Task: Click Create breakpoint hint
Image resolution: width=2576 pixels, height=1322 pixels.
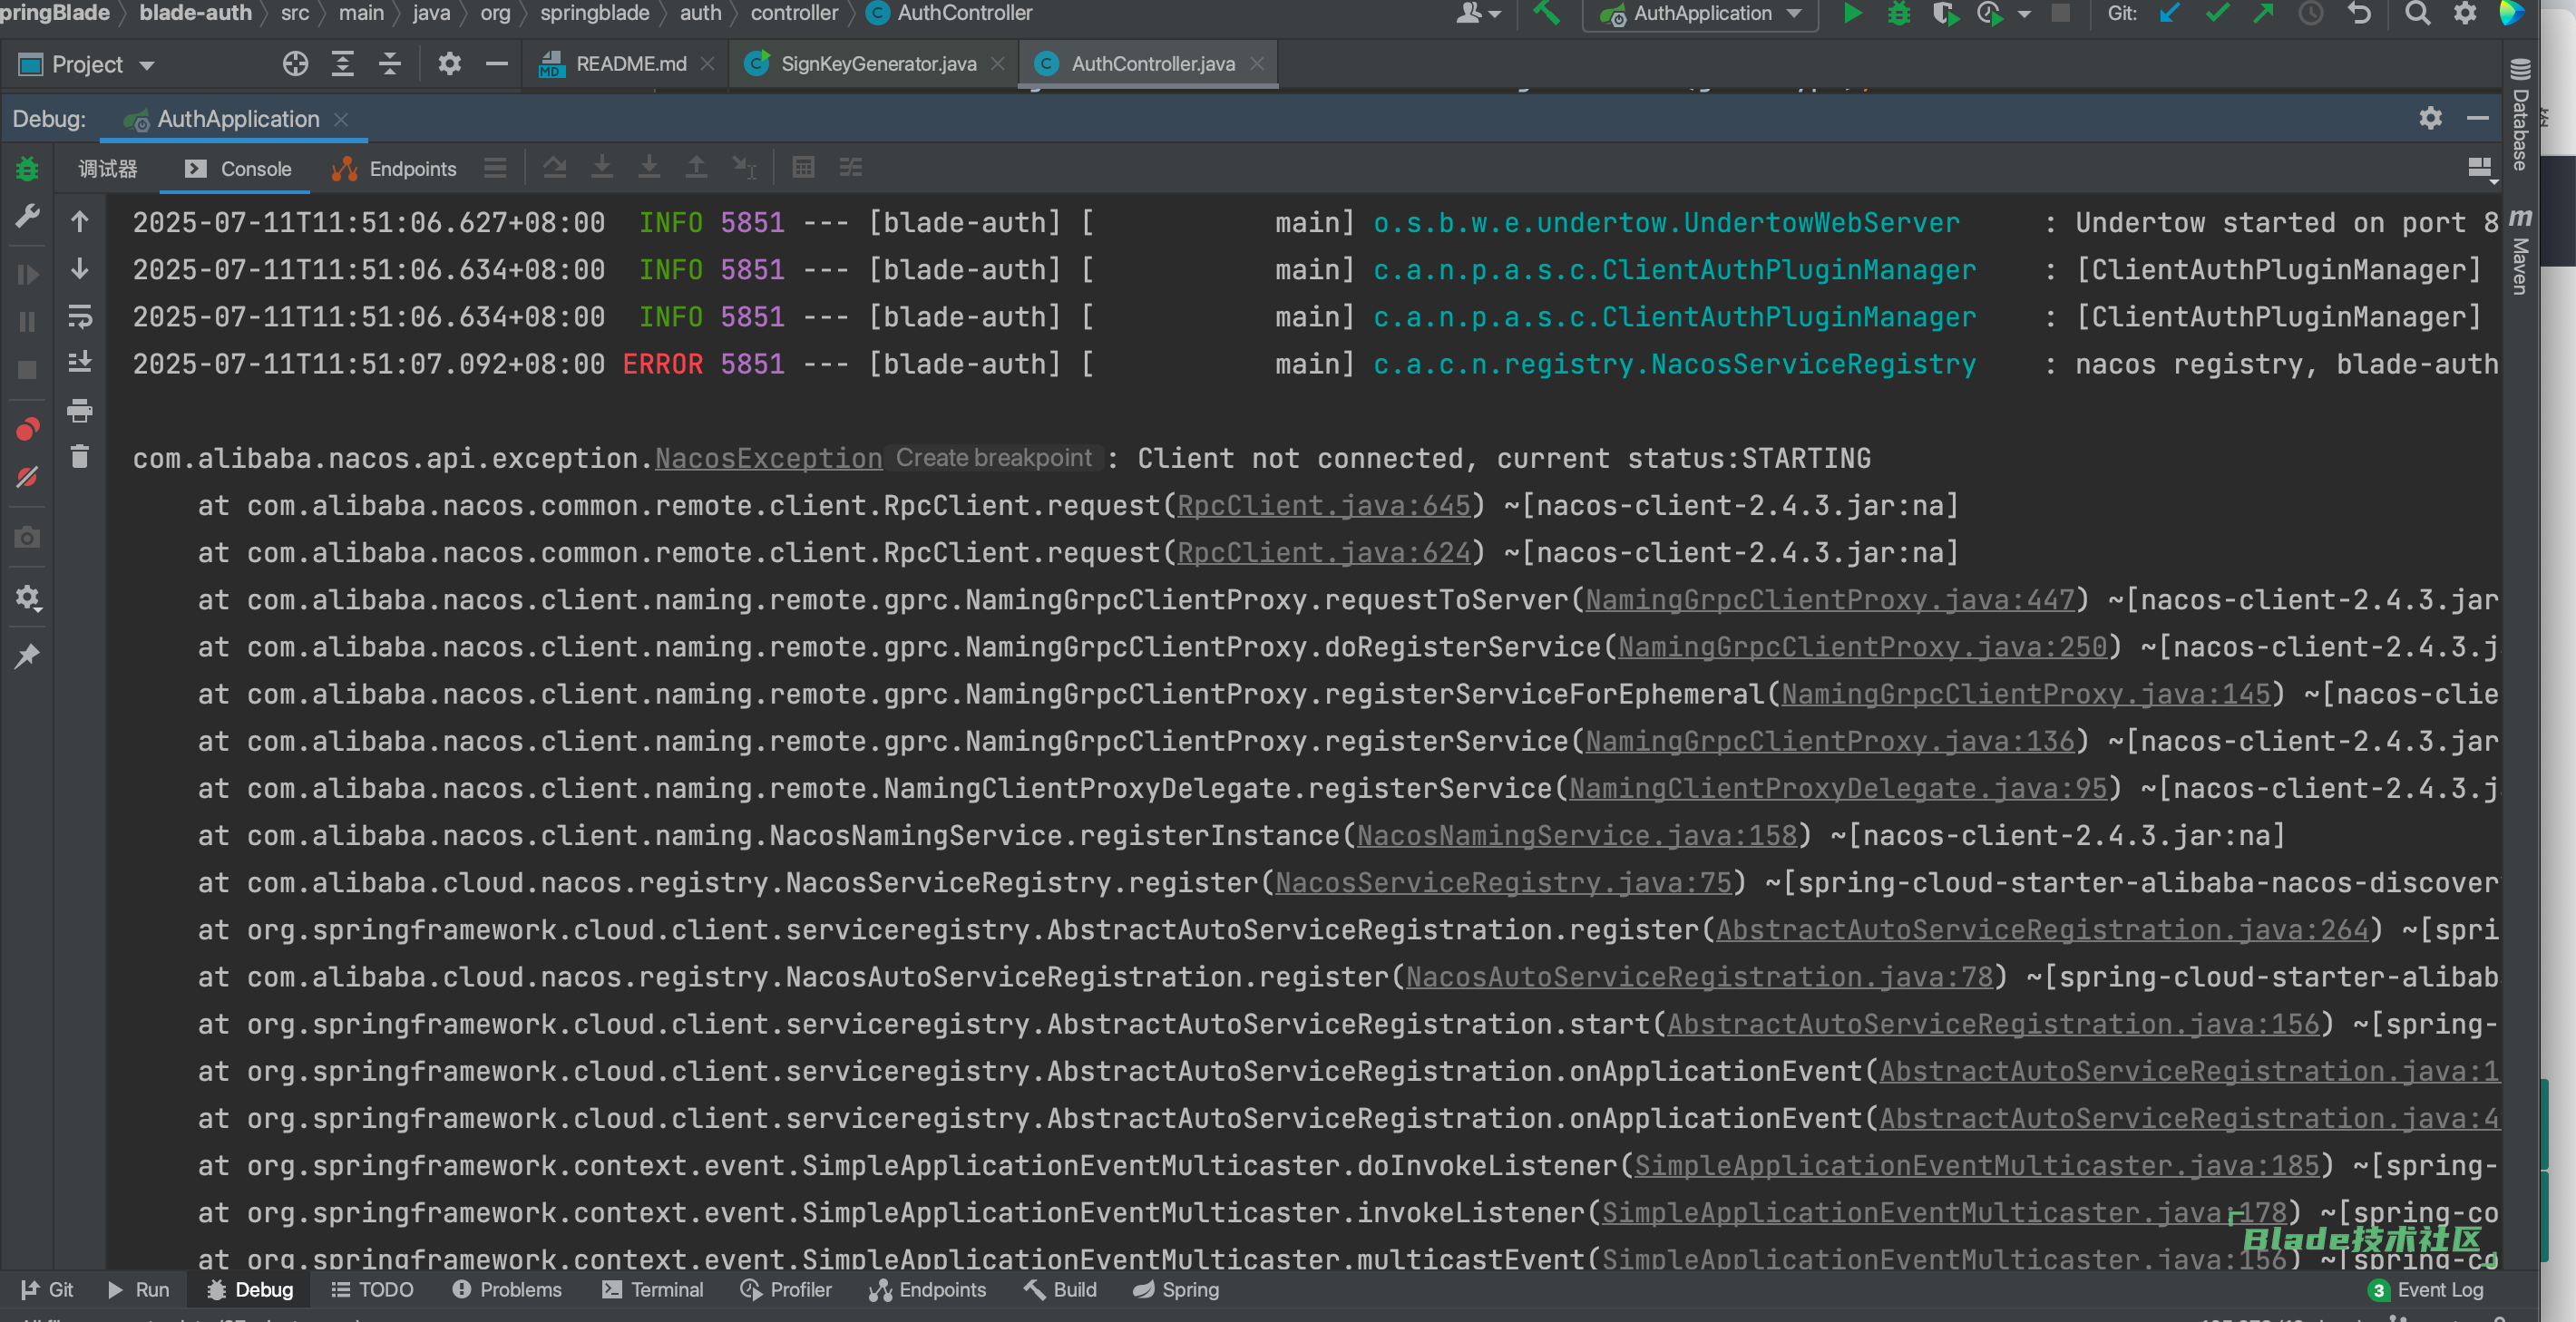Action: [x=993, y=458]
